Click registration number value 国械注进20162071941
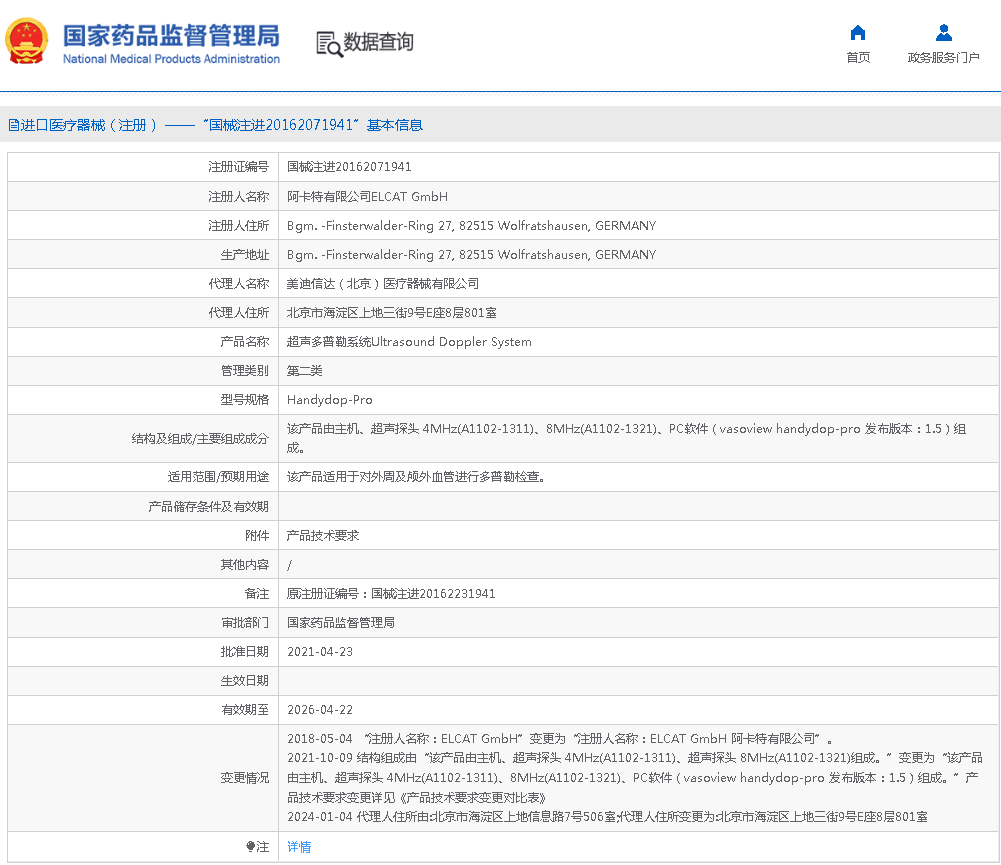The width and height of the screenshot is (1001, 865). tap(349, 167)
